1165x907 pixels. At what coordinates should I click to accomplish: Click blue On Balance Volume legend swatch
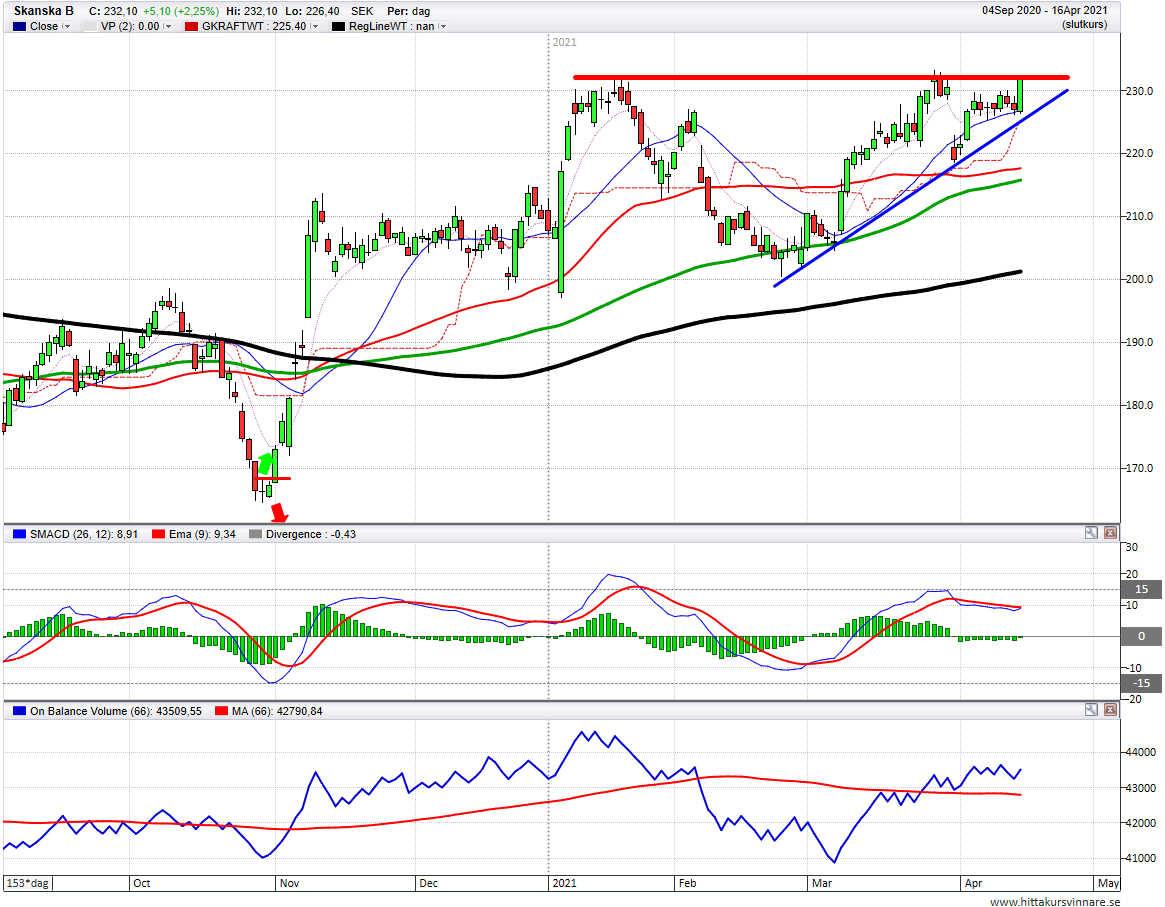[19, 711]
